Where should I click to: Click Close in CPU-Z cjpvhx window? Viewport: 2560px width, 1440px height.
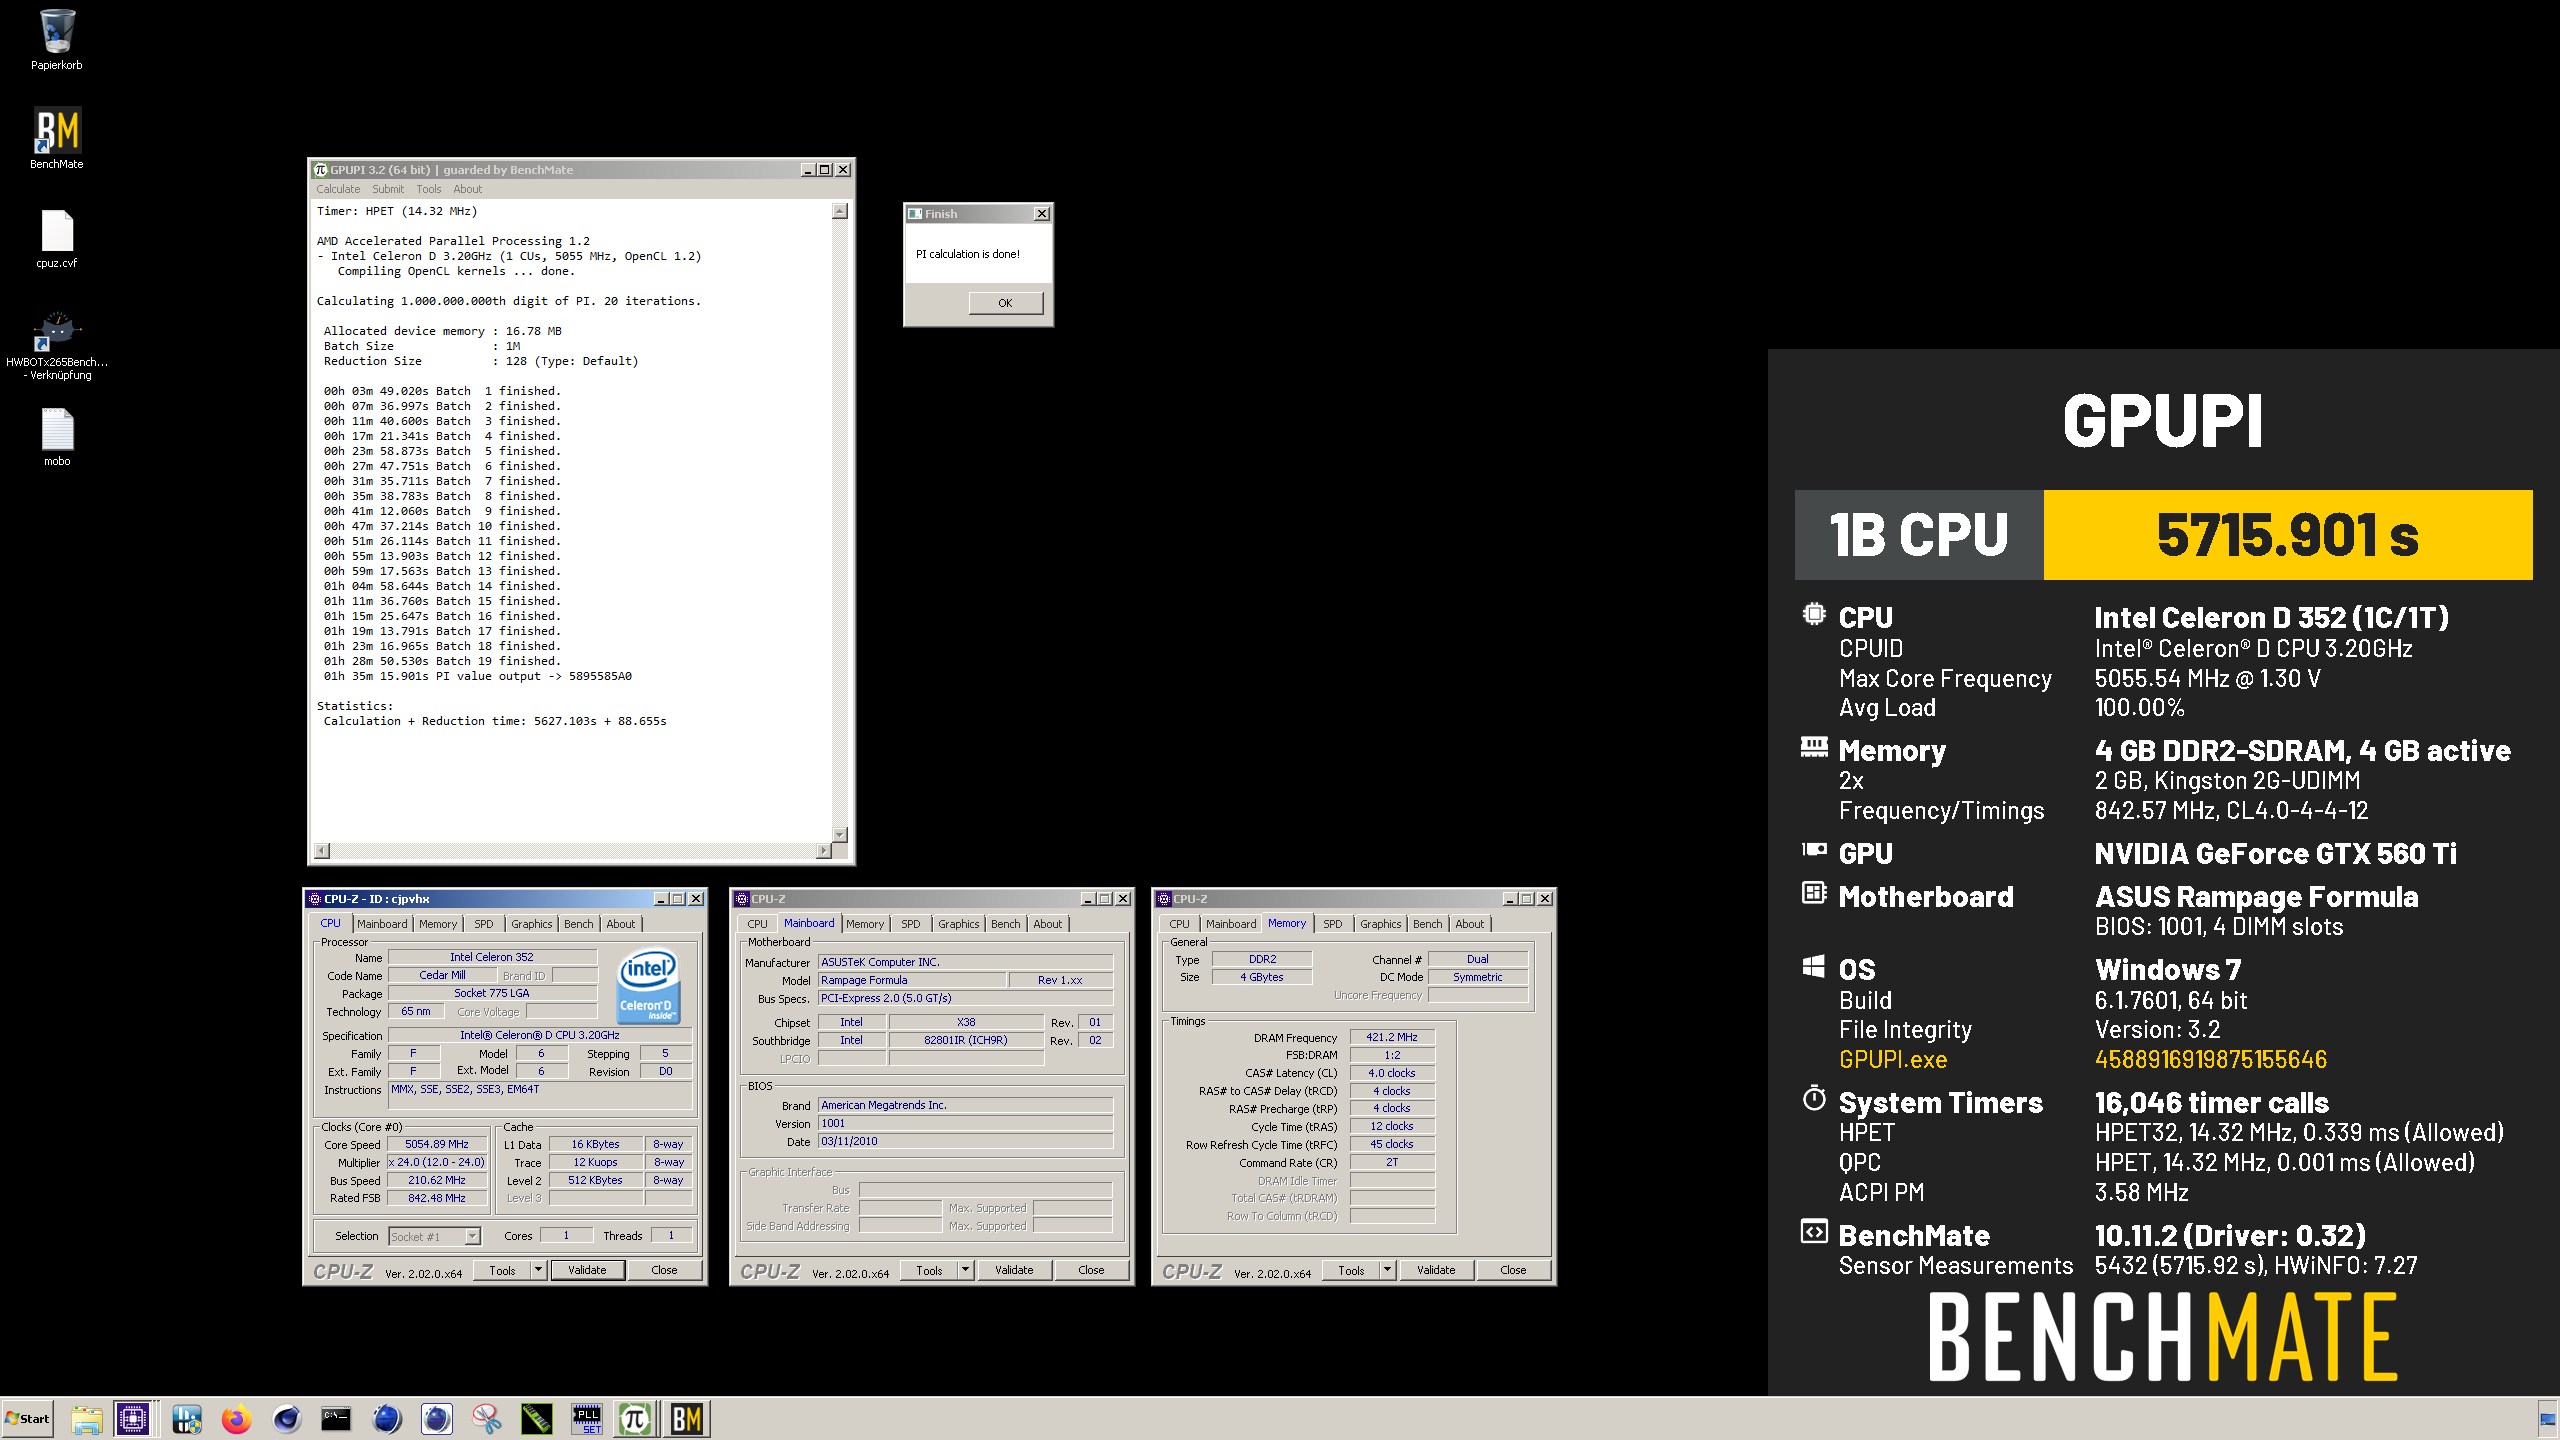(664, 1270)
